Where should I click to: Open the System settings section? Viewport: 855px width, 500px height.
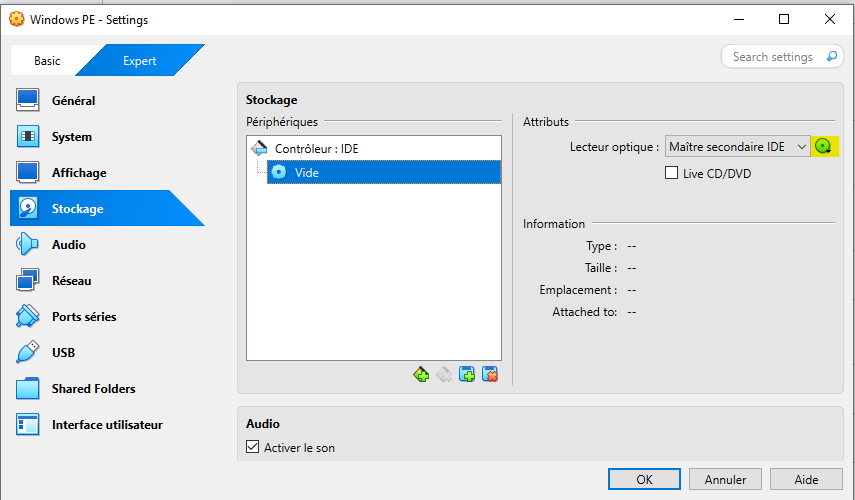coord(71,137)
